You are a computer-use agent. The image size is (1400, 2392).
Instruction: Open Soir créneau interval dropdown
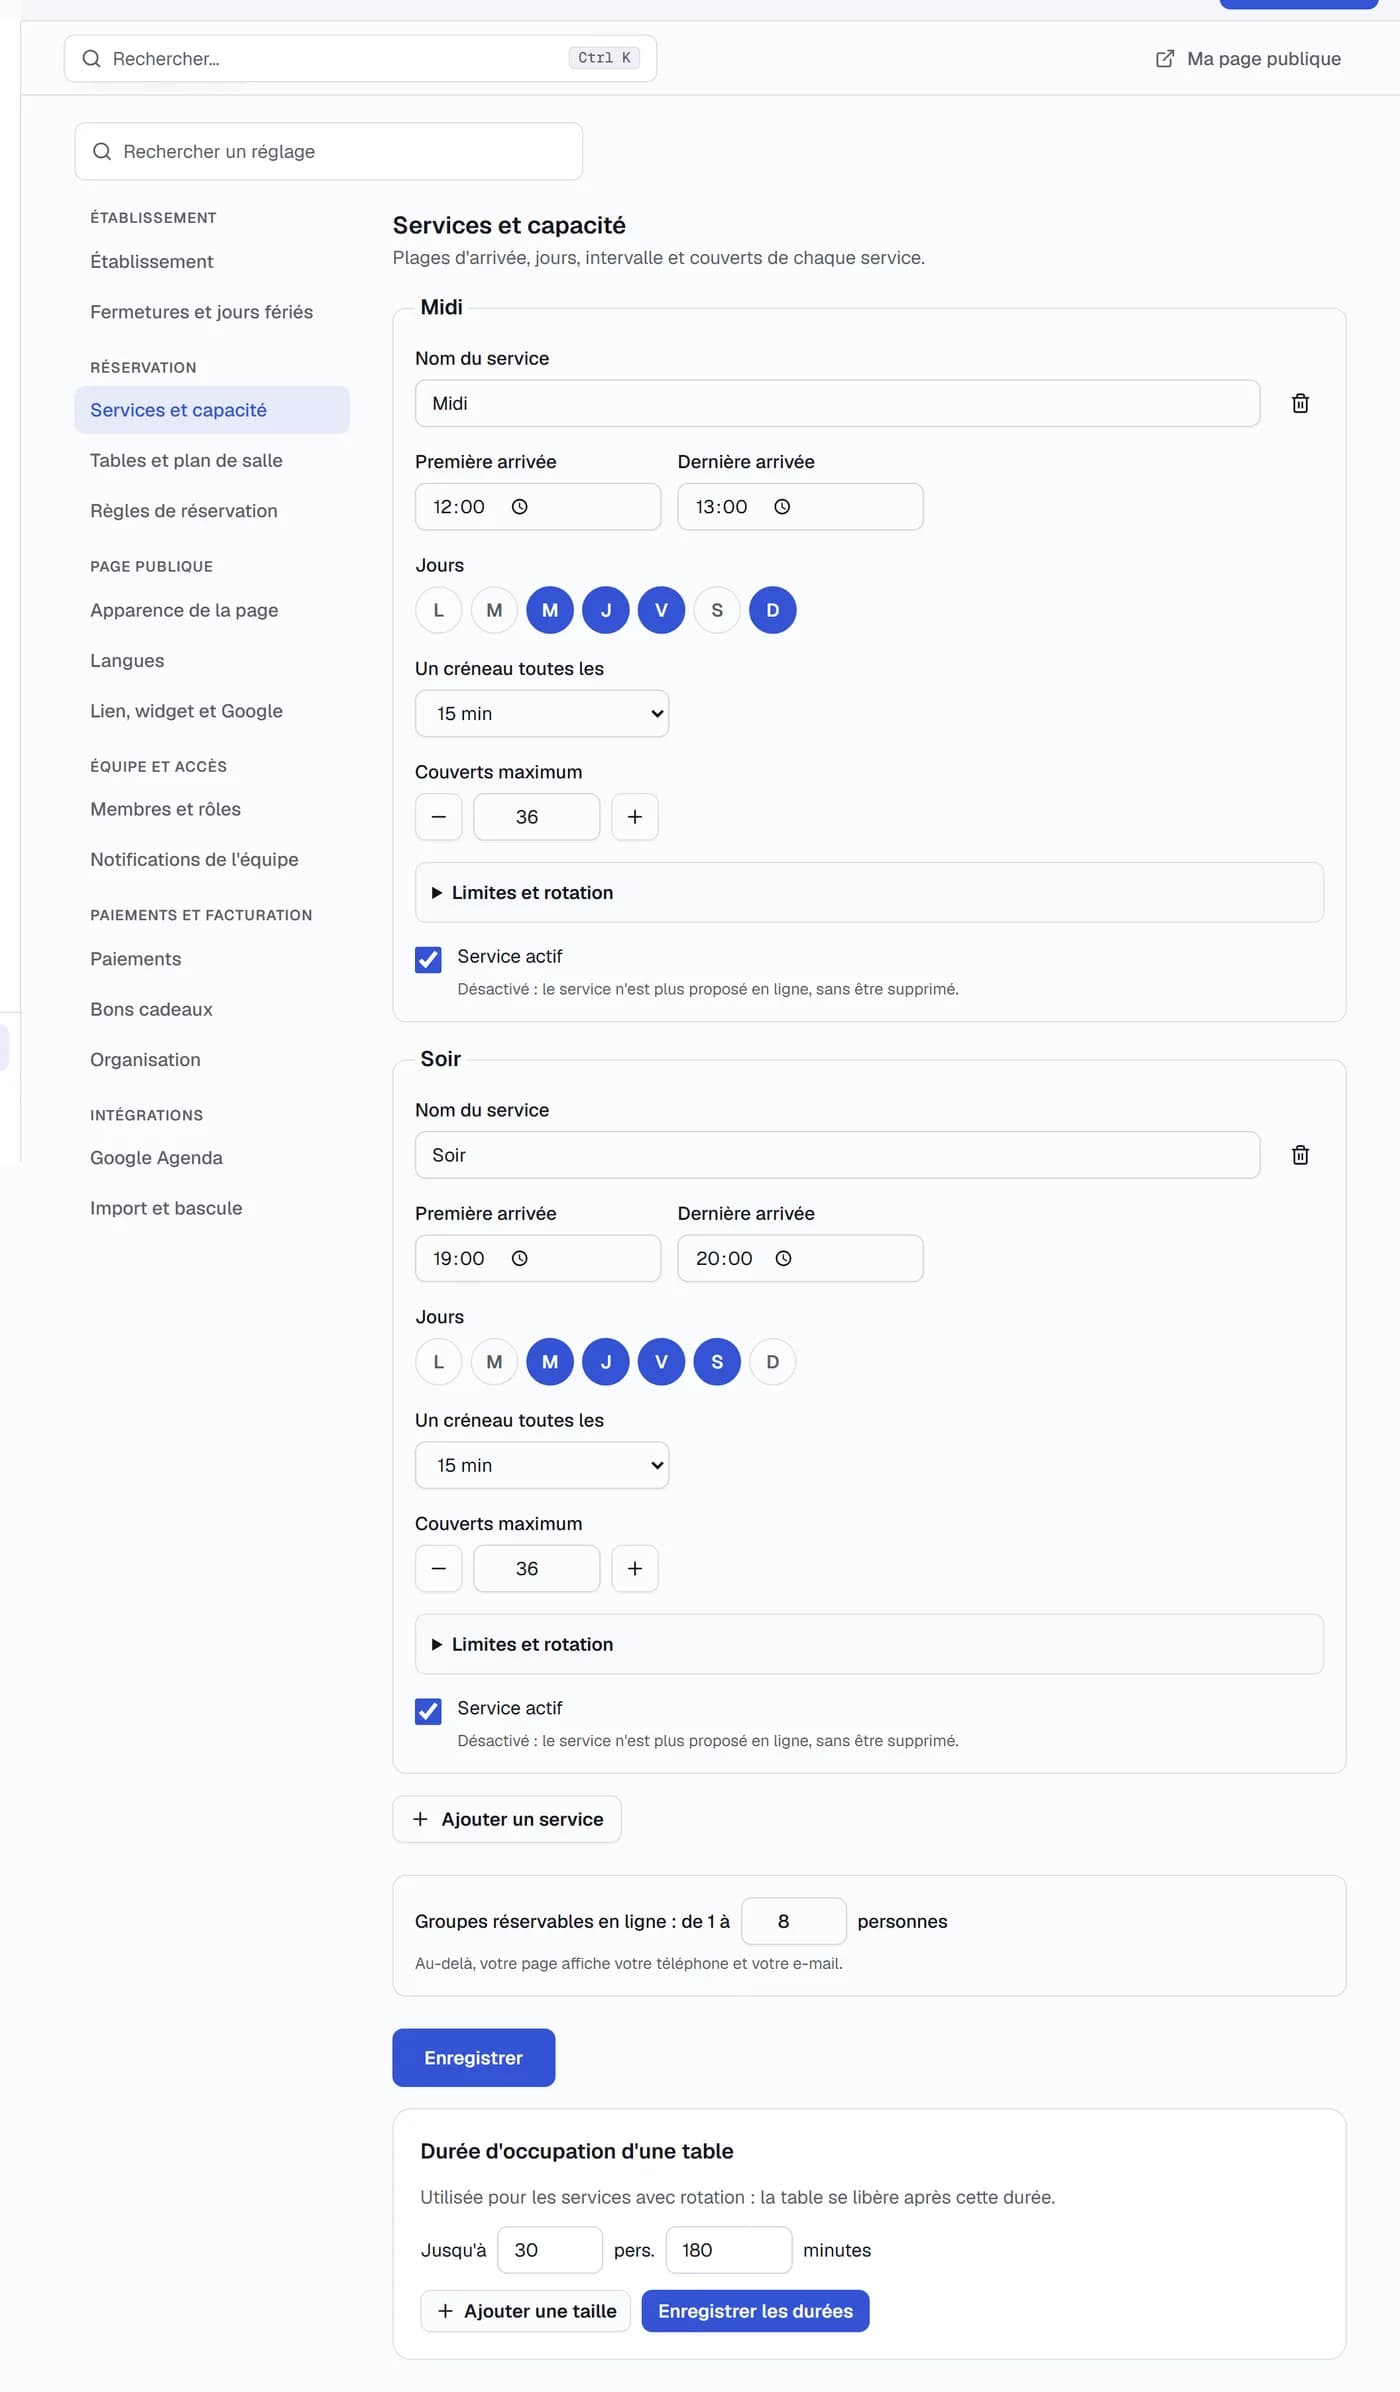(542, 1466)
